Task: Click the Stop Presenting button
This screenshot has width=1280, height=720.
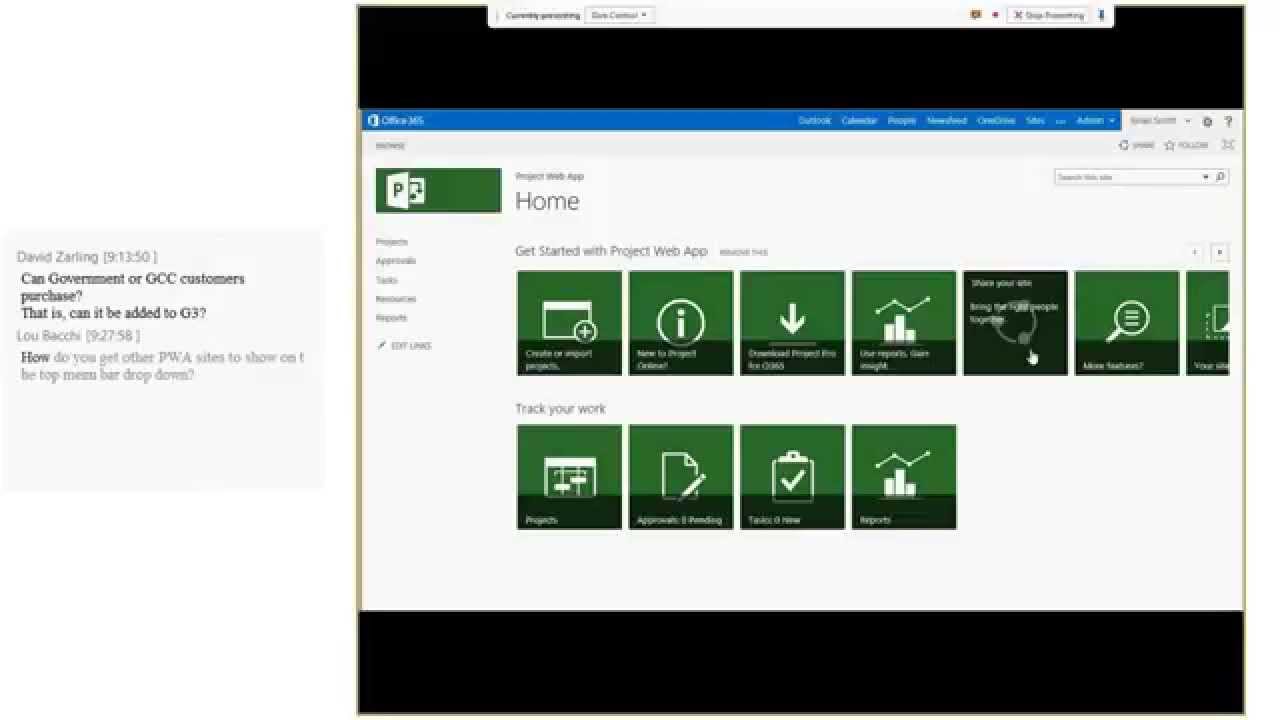Action: tap(1047, 15)
